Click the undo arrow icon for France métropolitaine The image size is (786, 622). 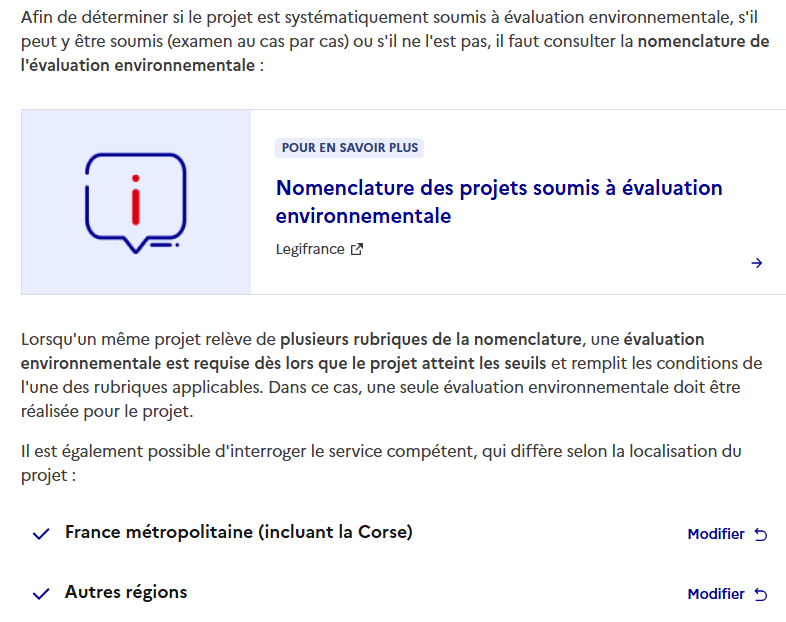tap(761, 535)
